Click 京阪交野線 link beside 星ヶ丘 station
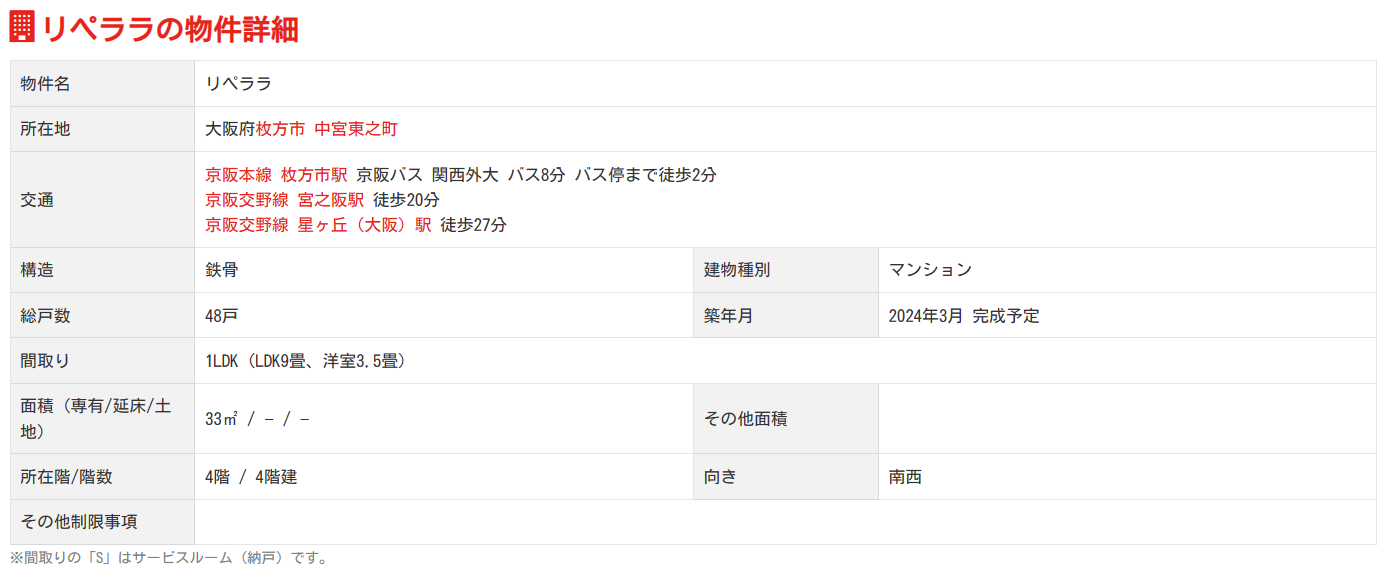 [x=247, y=225]
